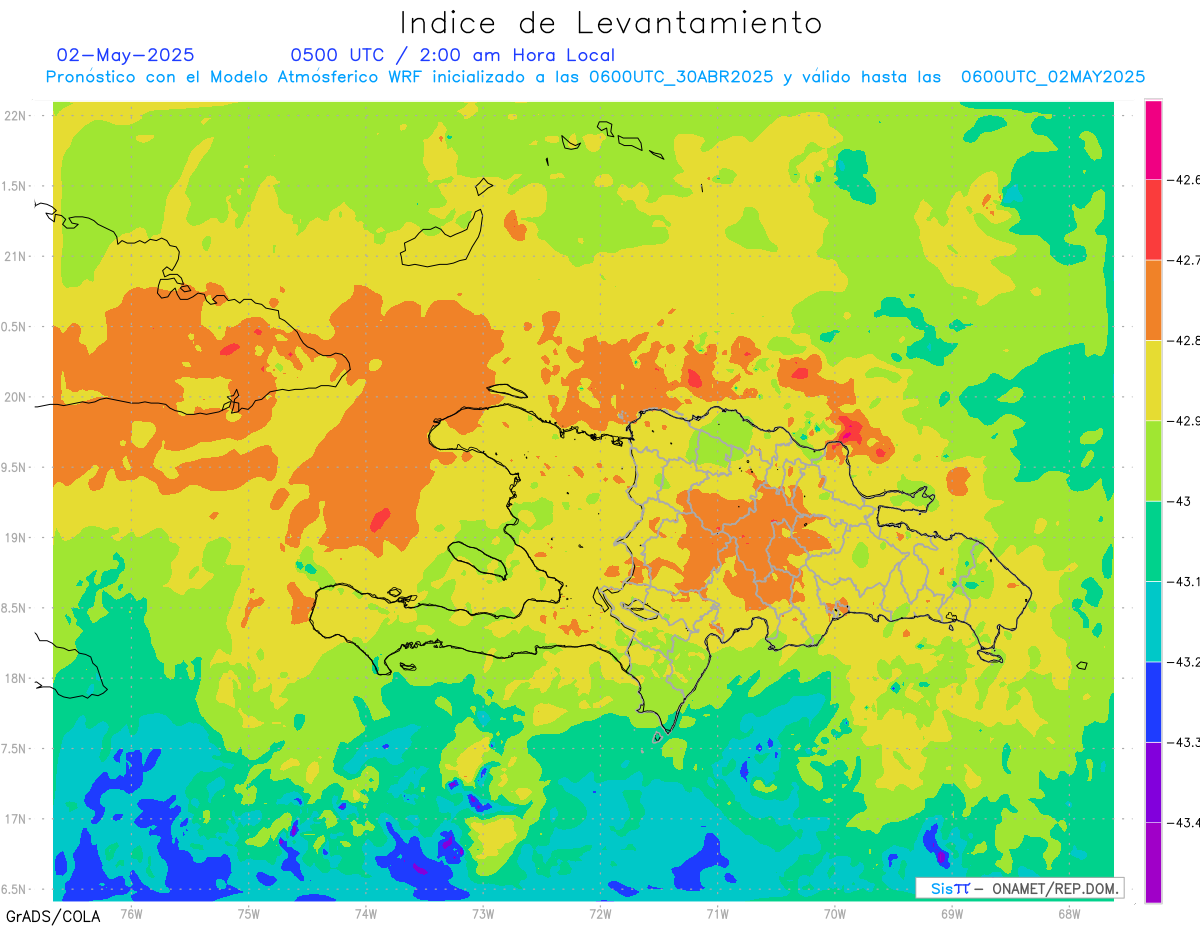
Task: Click the '71W' longitude label
Action: click(717, 913)
